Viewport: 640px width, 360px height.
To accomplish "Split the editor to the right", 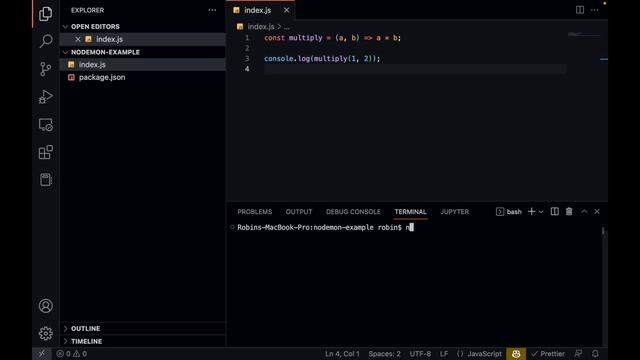I will click(580, 10).
